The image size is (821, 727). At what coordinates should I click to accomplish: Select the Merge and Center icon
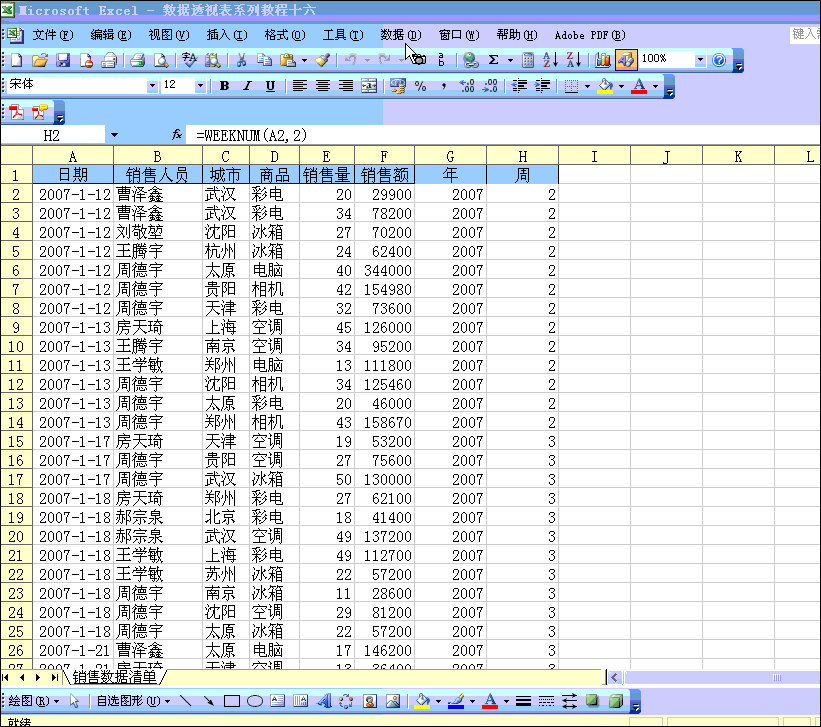pos(370,87)
